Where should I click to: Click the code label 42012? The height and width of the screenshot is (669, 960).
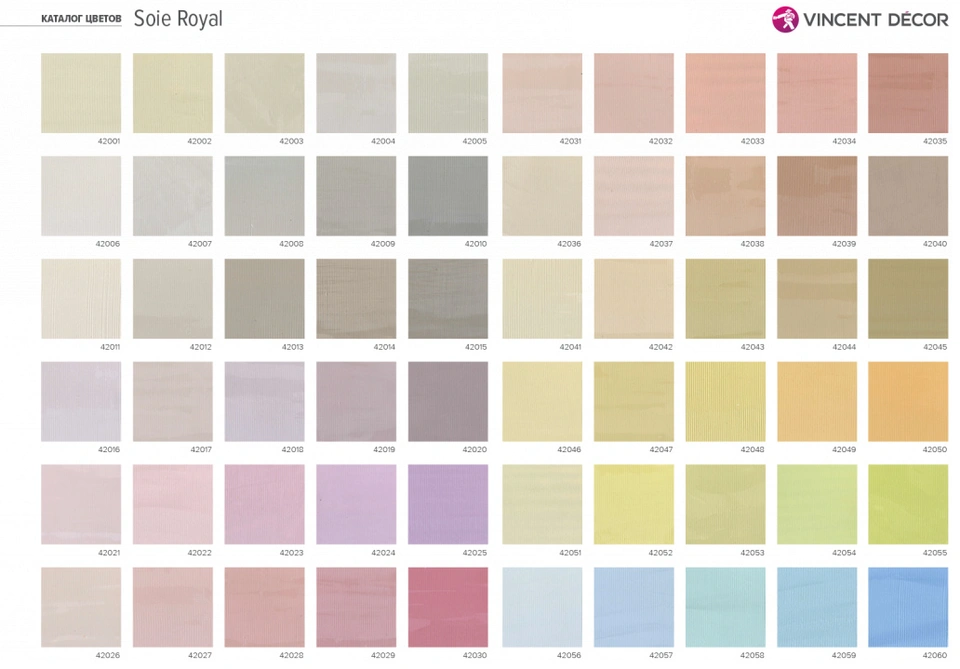[x=200, y=347]
